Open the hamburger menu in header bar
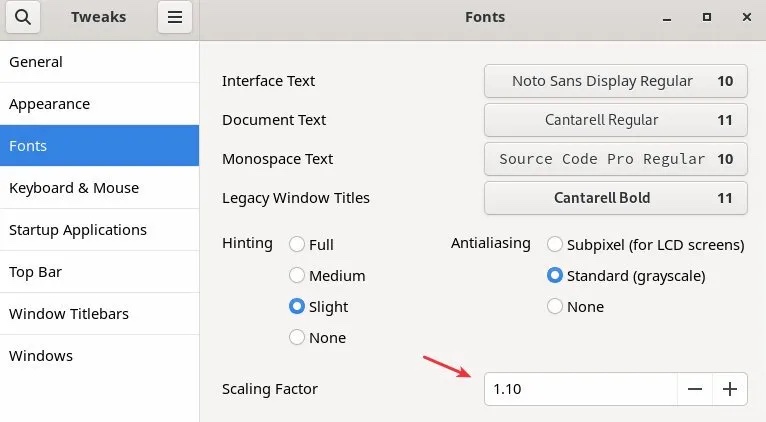 coord(175,17)
